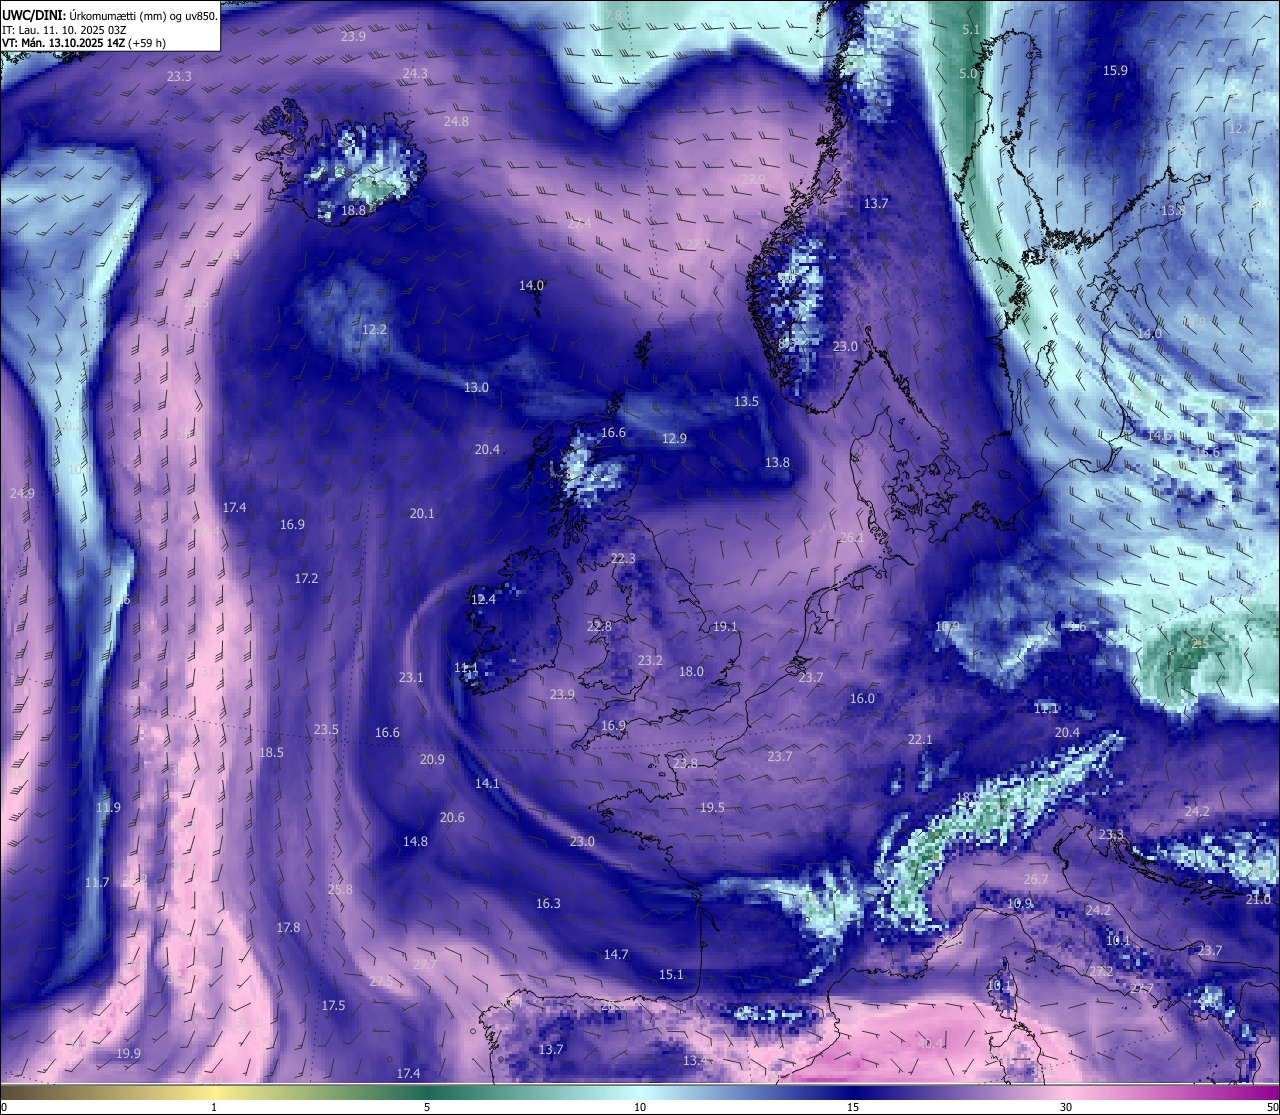1280x1115 pixels.
Task: Click the 17.5 map value
Action: coord(333,1005)
